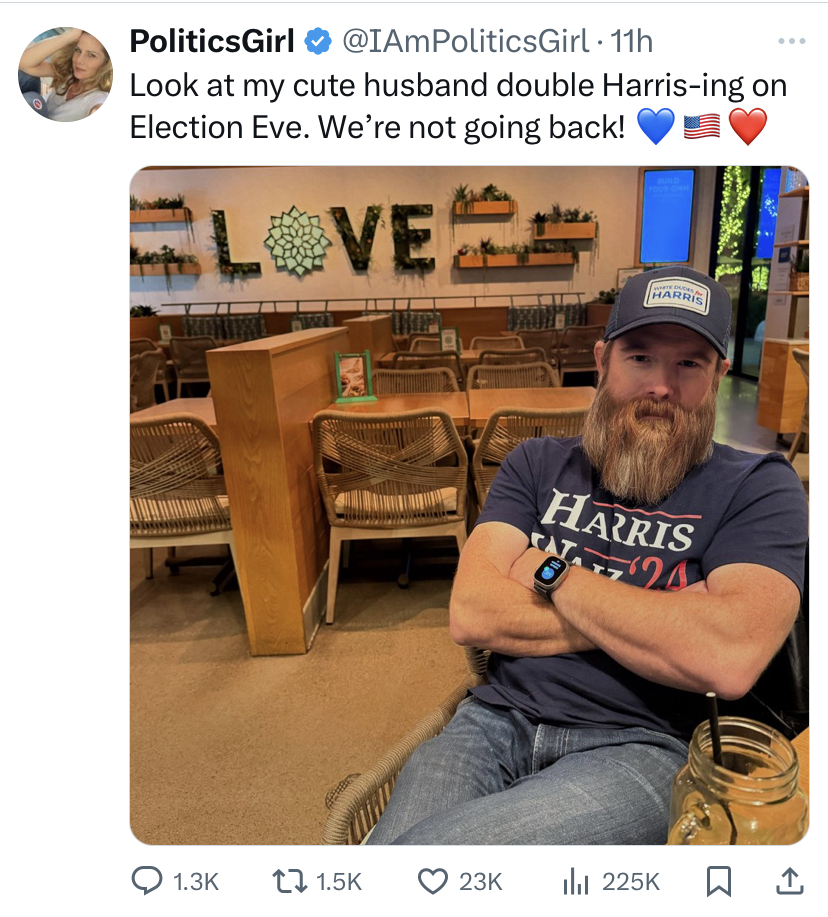Open the reply comment icon
The image size is (828, 917).
[146, 881]
